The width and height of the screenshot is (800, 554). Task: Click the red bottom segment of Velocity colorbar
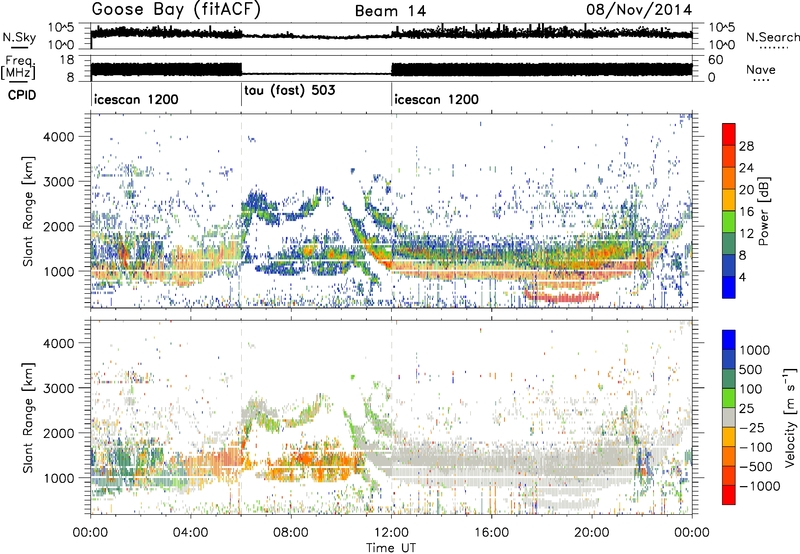click(729, 495)
